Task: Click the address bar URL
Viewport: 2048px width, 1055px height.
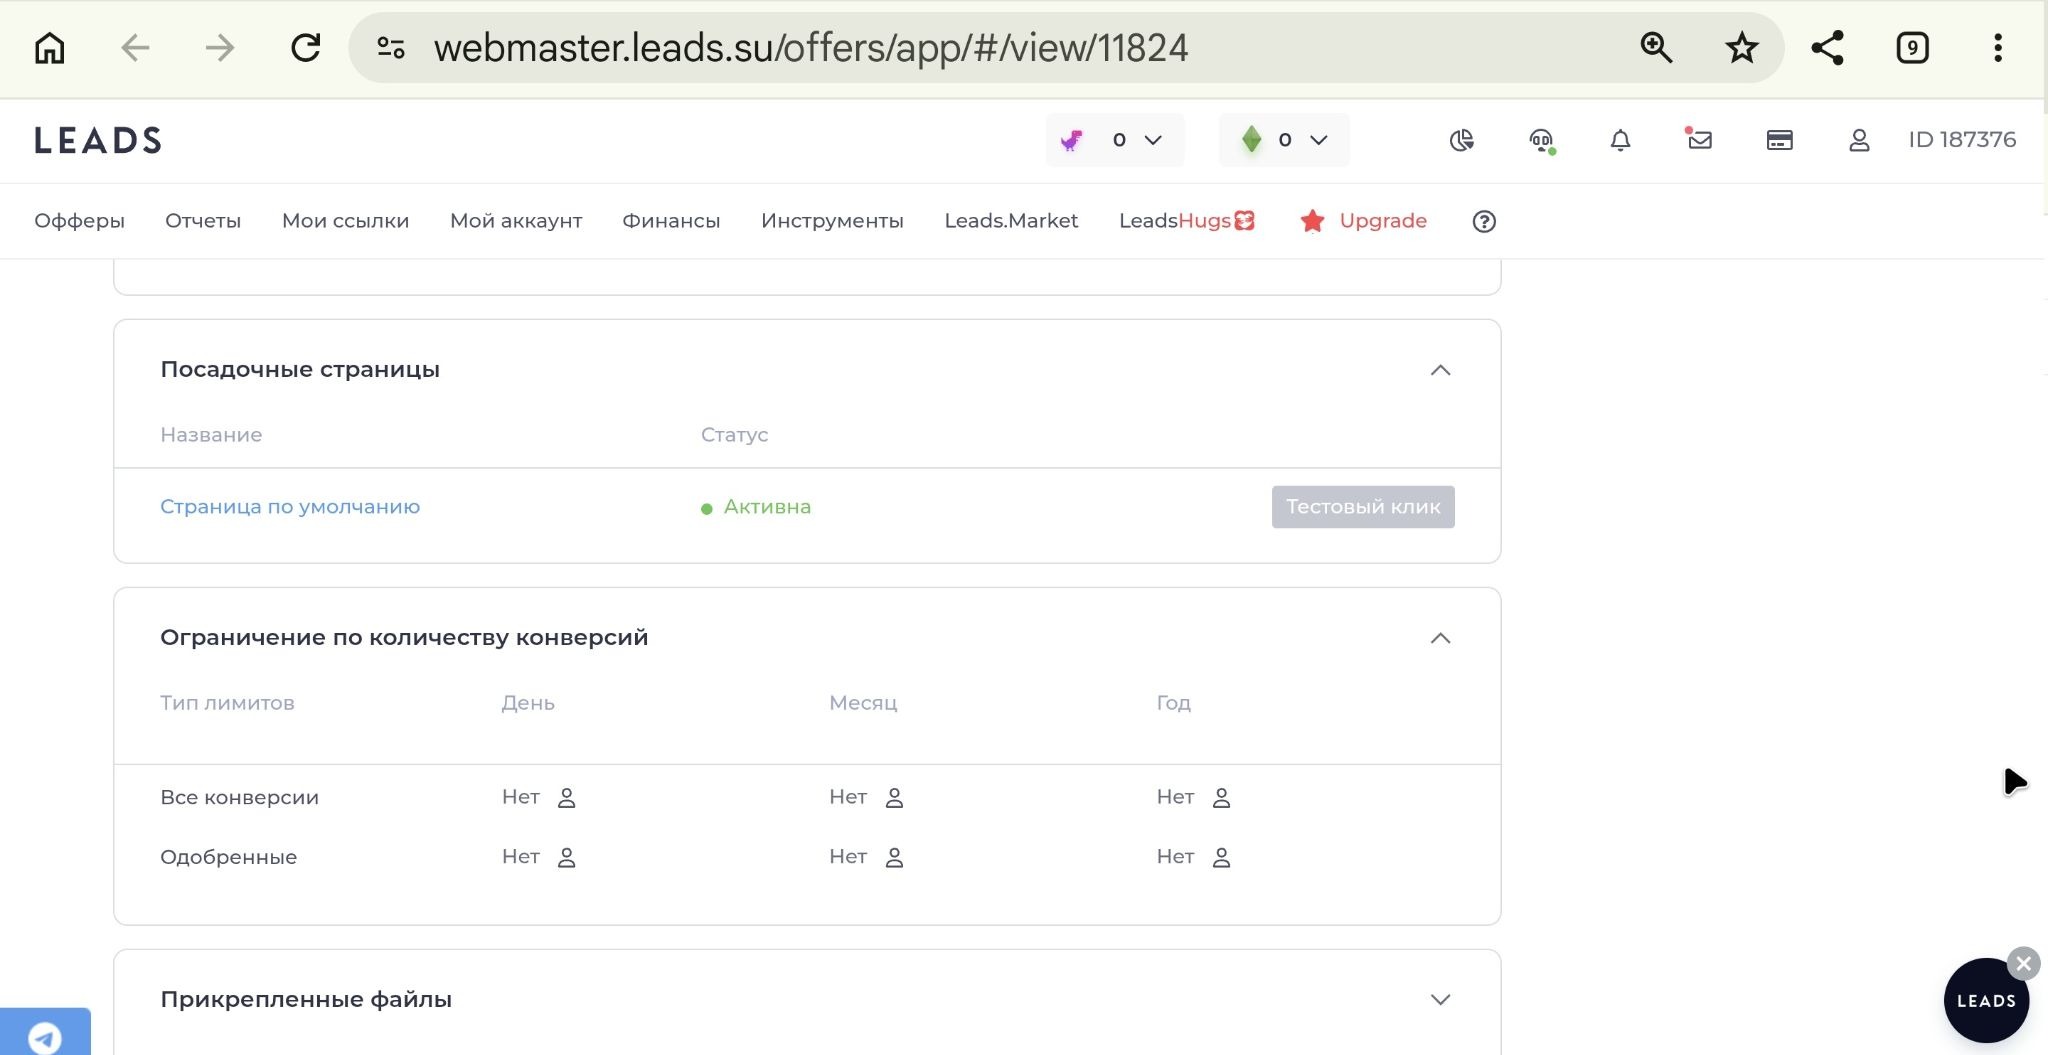Action: click(811, 48)
